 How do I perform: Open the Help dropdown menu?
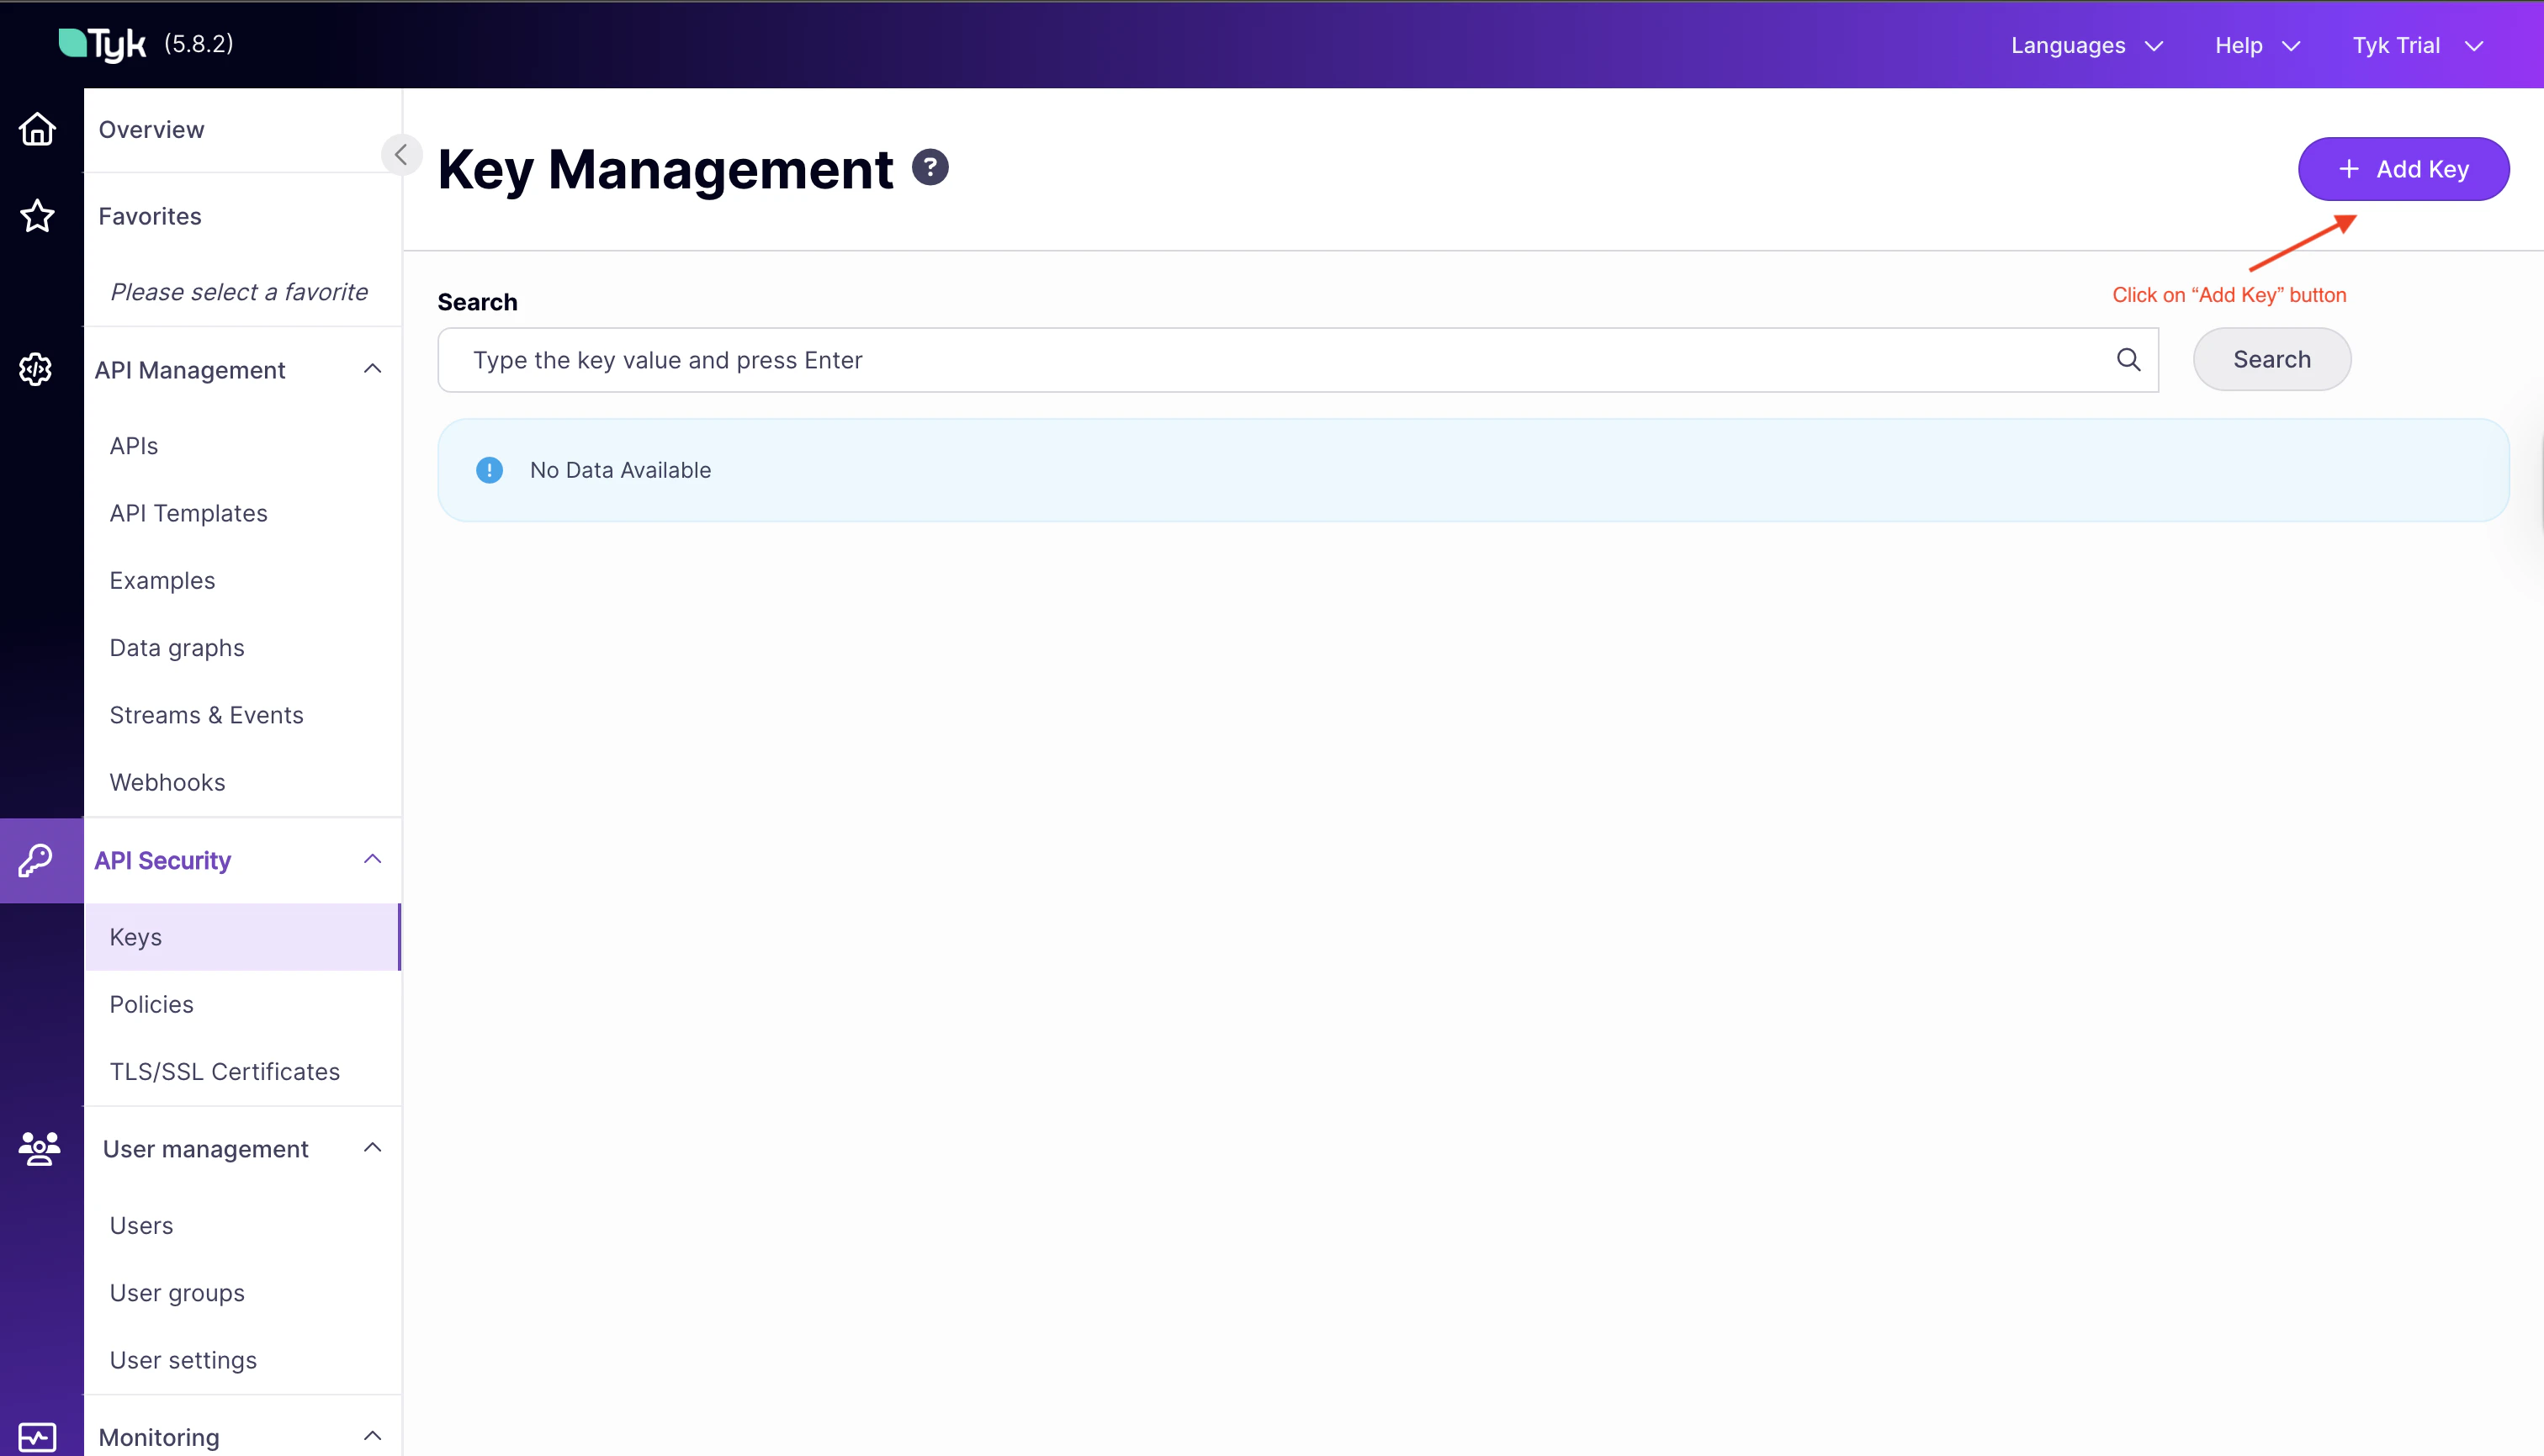coord(2256,46)
